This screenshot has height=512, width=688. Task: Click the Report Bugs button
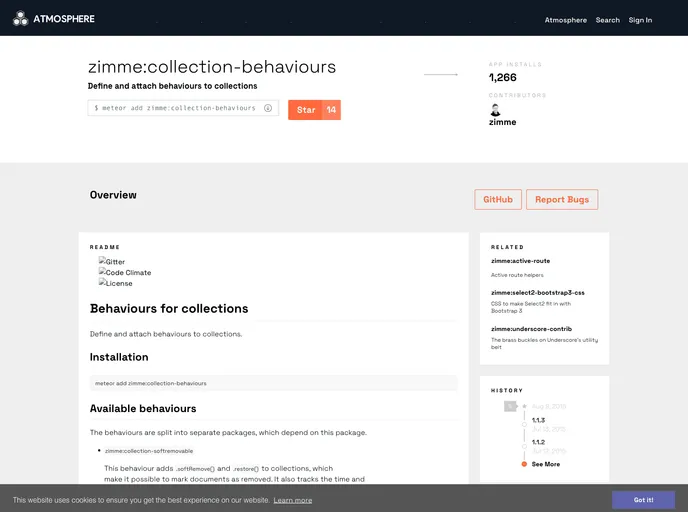click(562, 200)
